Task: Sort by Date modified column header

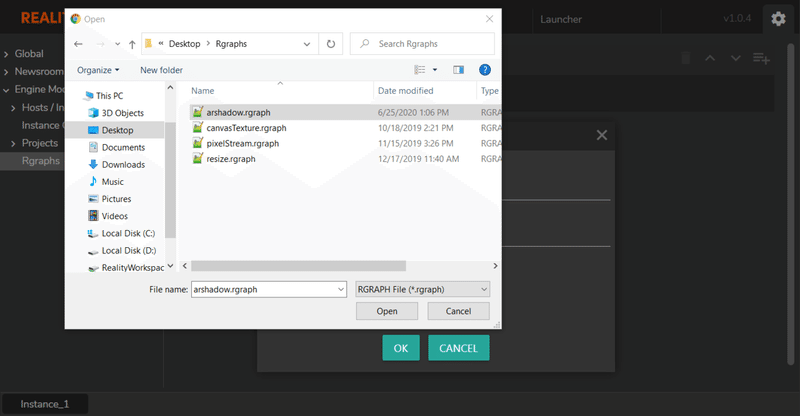Action: click(405, 91)
